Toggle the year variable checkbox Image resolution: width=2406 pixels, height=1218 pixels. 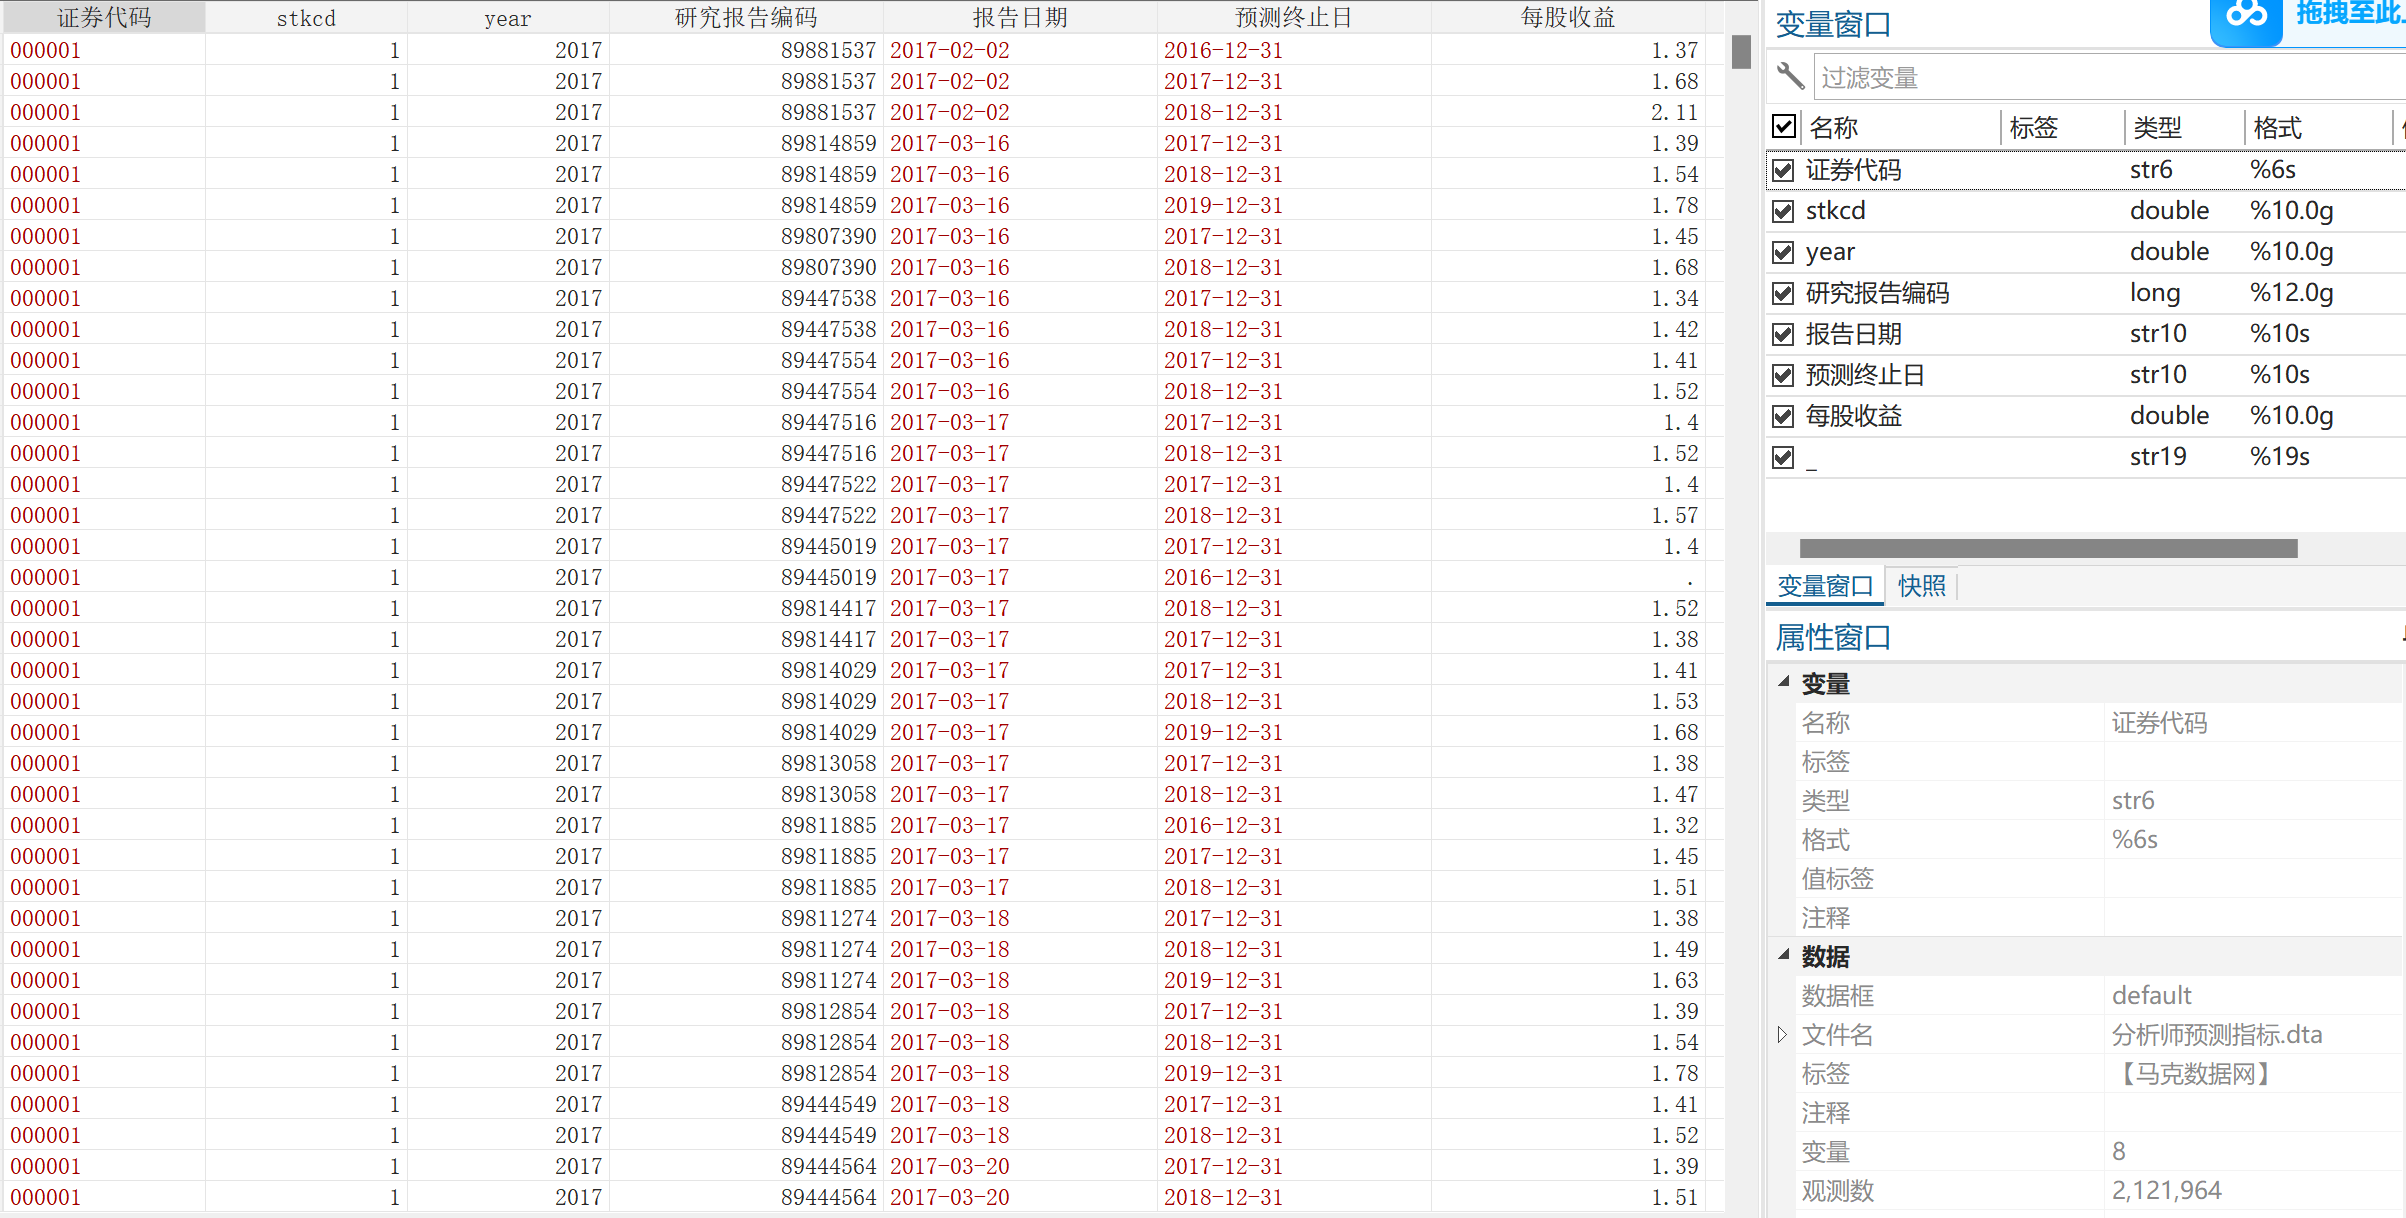[1783, 252]
